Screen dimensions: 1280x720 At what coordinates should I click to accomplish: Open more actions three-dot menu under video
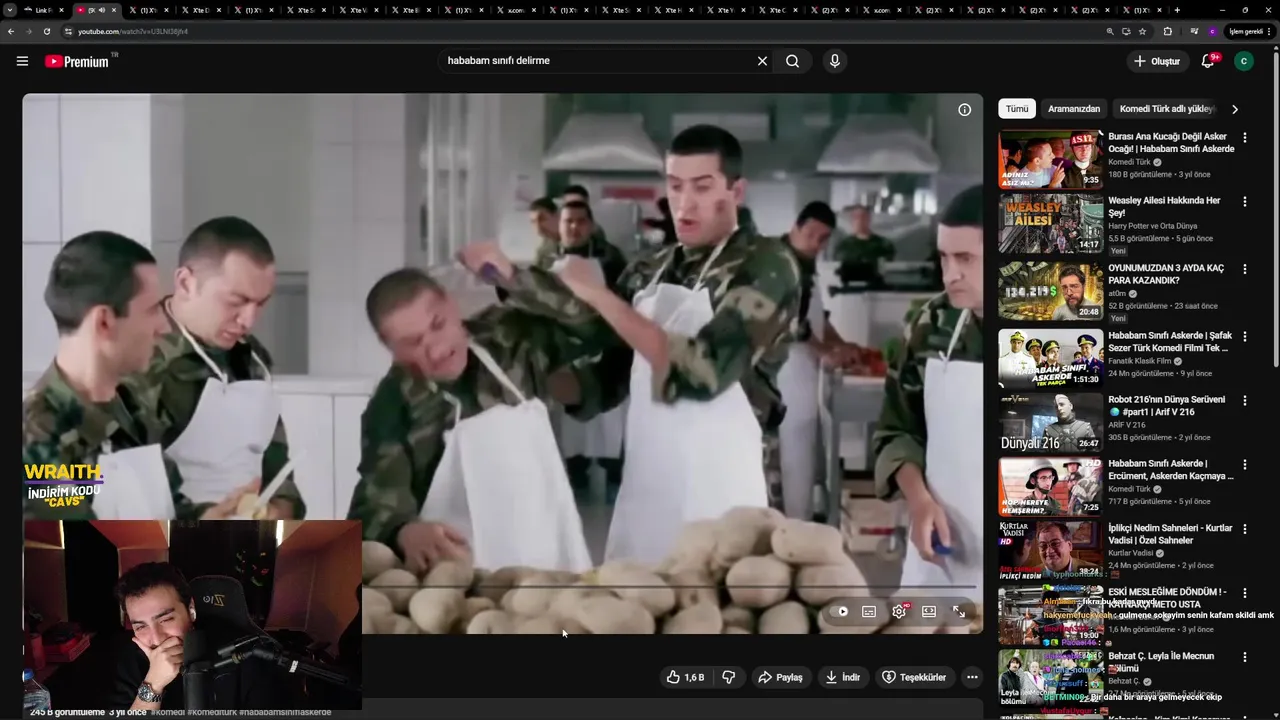971,677
